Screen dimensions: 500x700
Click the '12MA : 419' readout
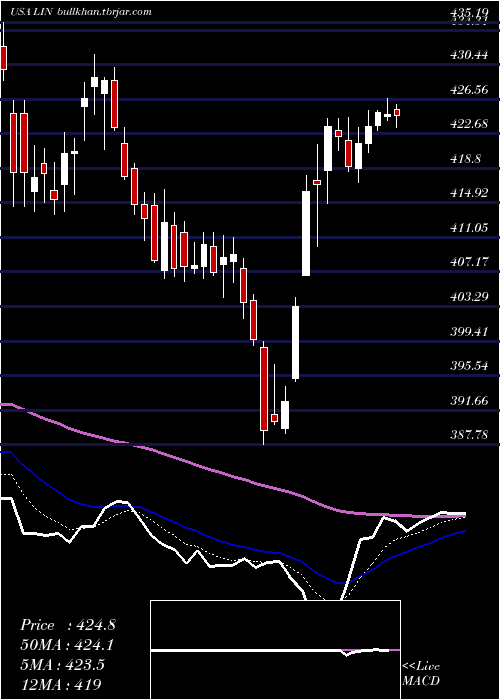pos(60,684)
